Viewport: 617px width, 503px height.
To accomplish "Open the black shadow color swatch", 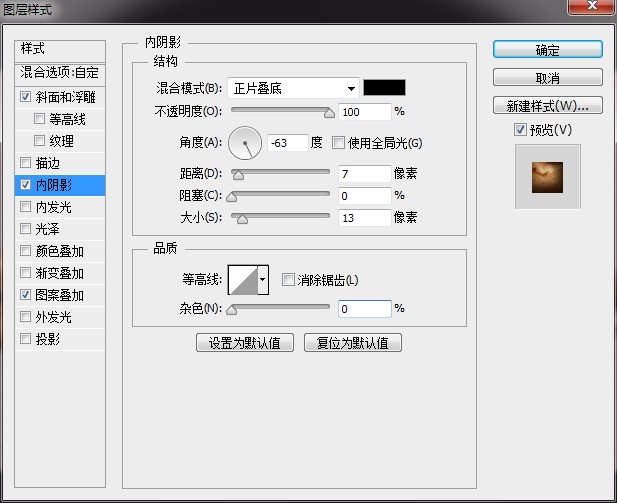I will [384, 87].
